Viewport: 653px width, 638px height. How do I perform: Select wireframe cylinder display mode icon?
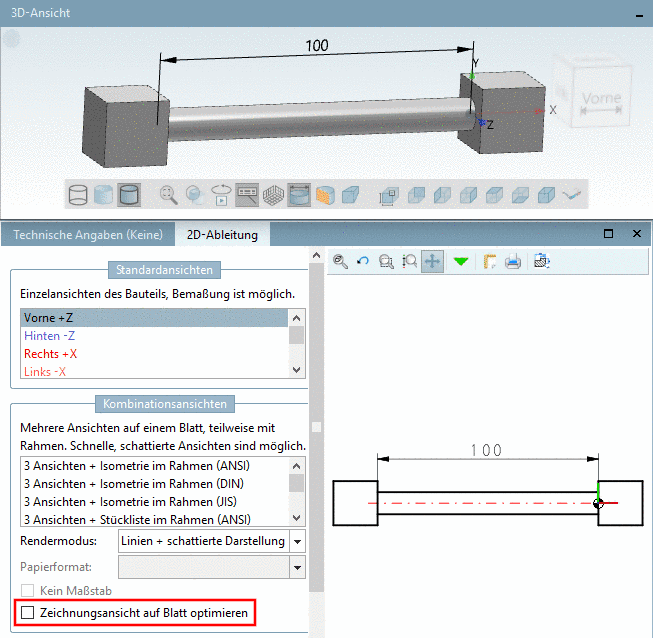(77, 194)
